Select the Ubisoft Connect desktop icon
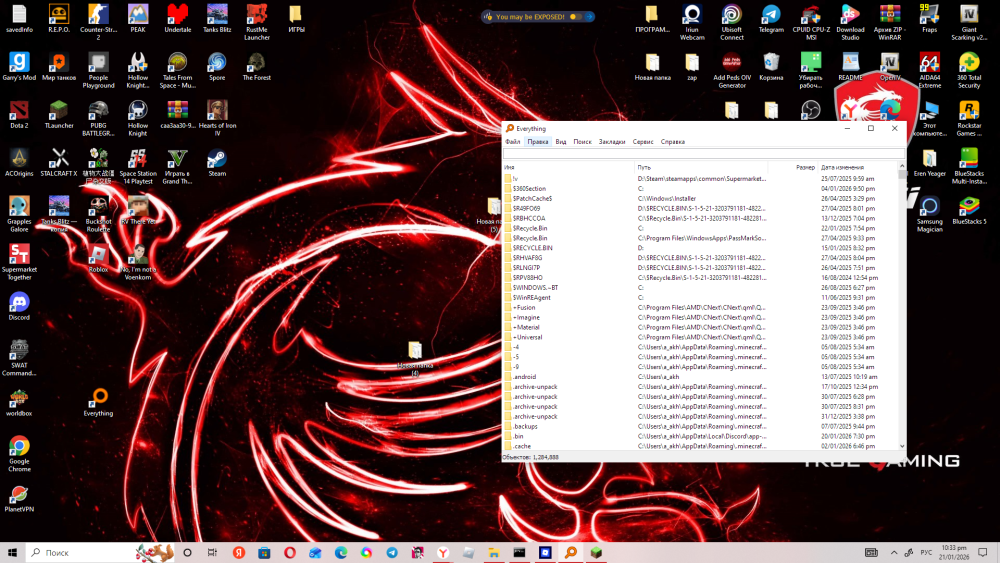 click(x=732, y=23)
